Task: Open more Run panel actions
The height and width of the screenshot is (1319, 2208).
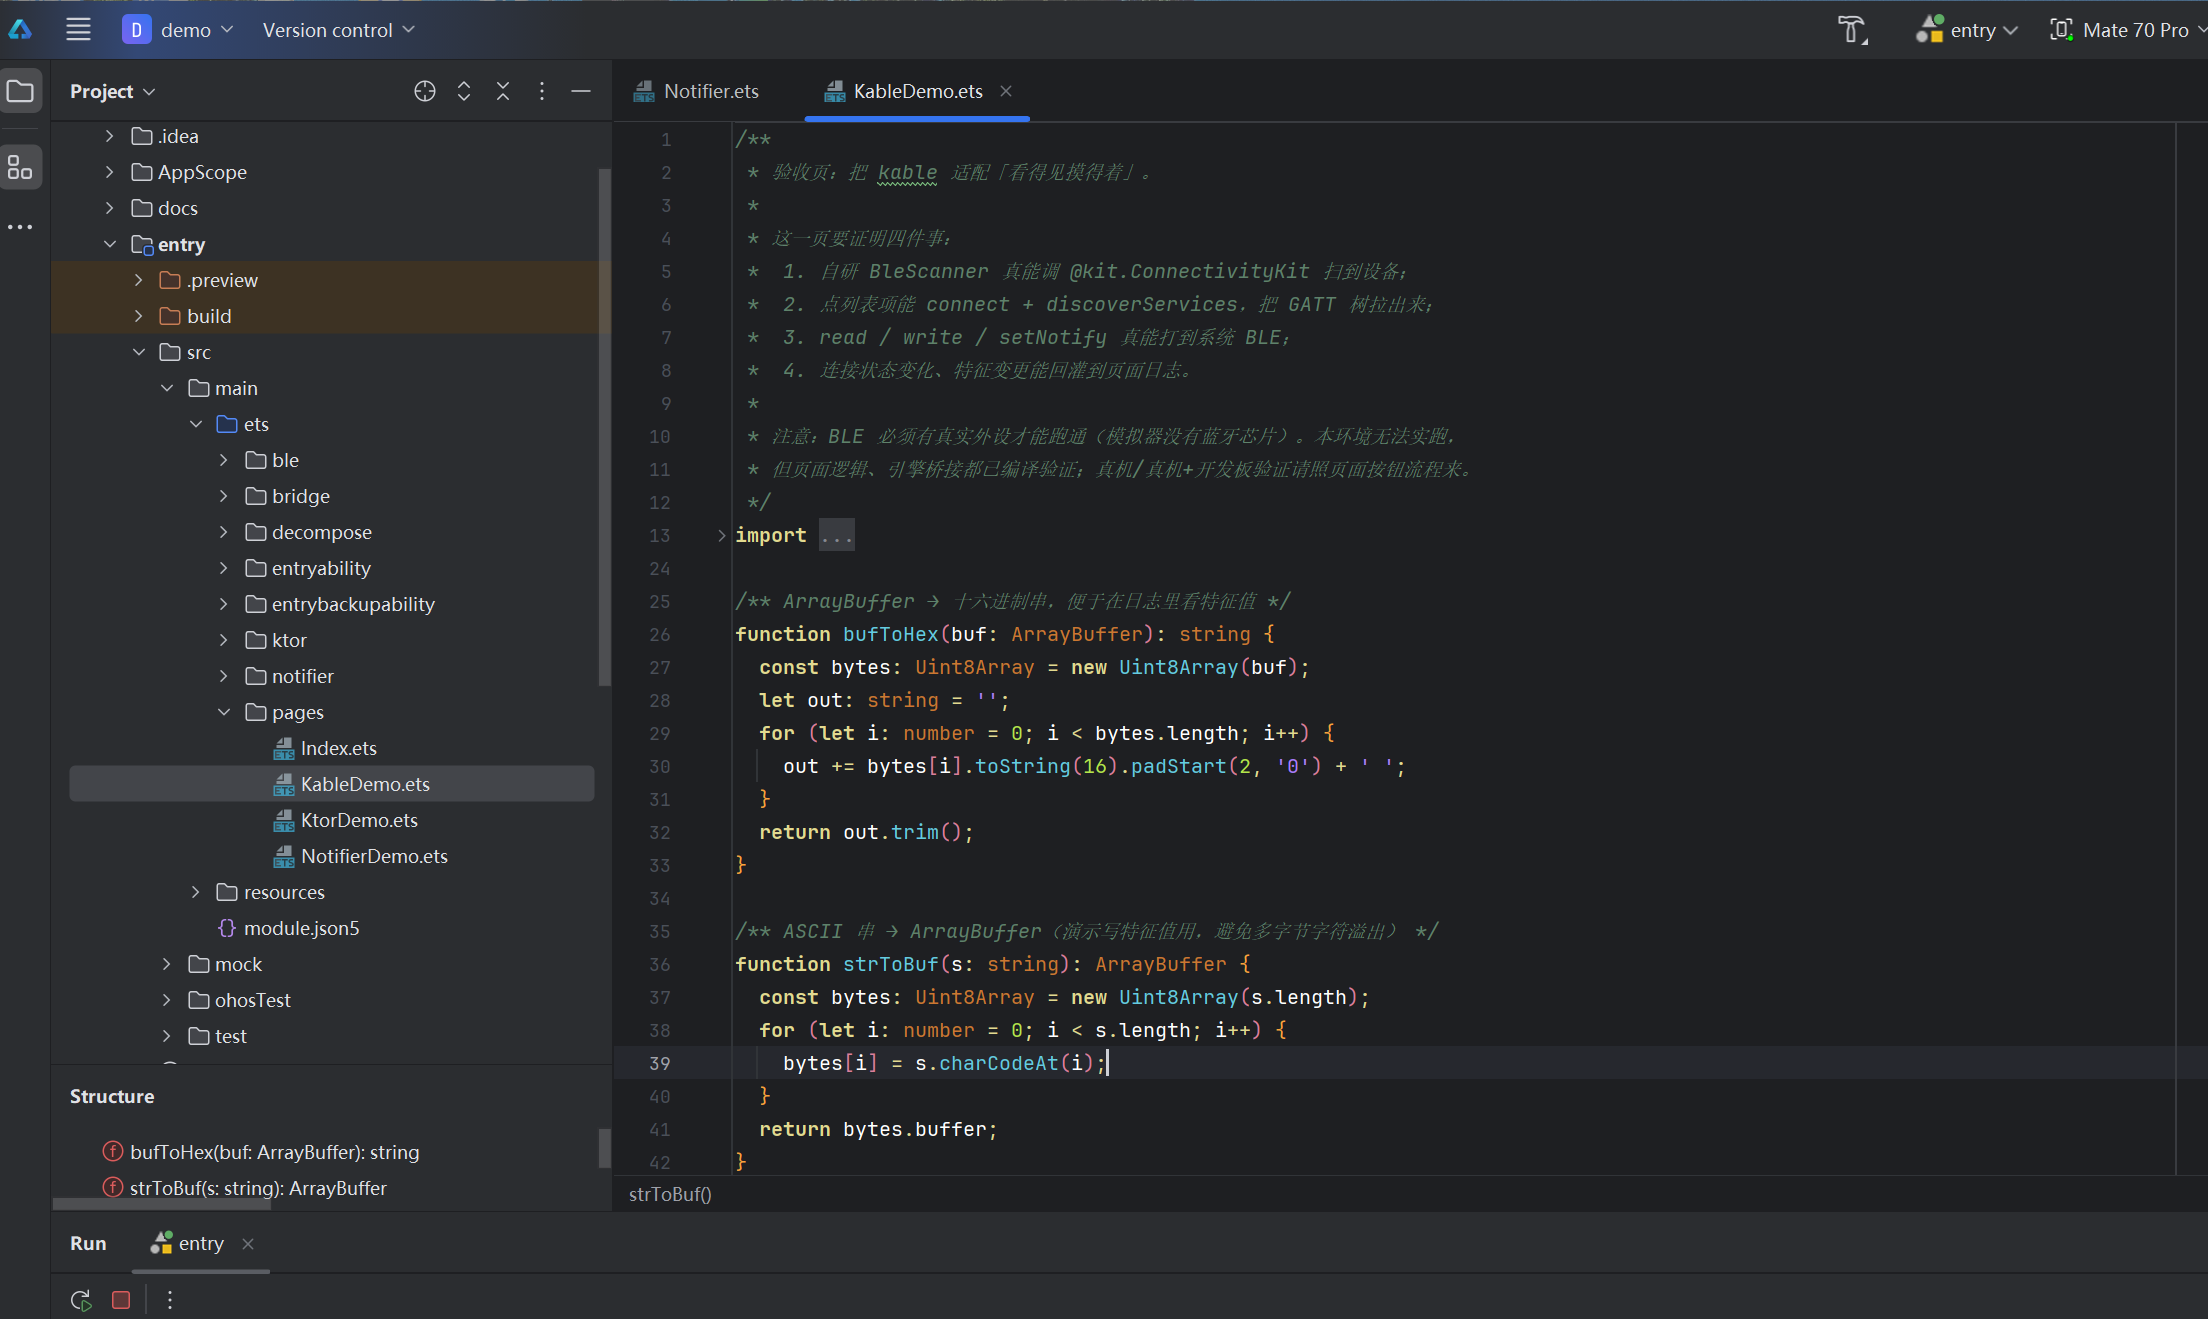Action: [170, 1299]
